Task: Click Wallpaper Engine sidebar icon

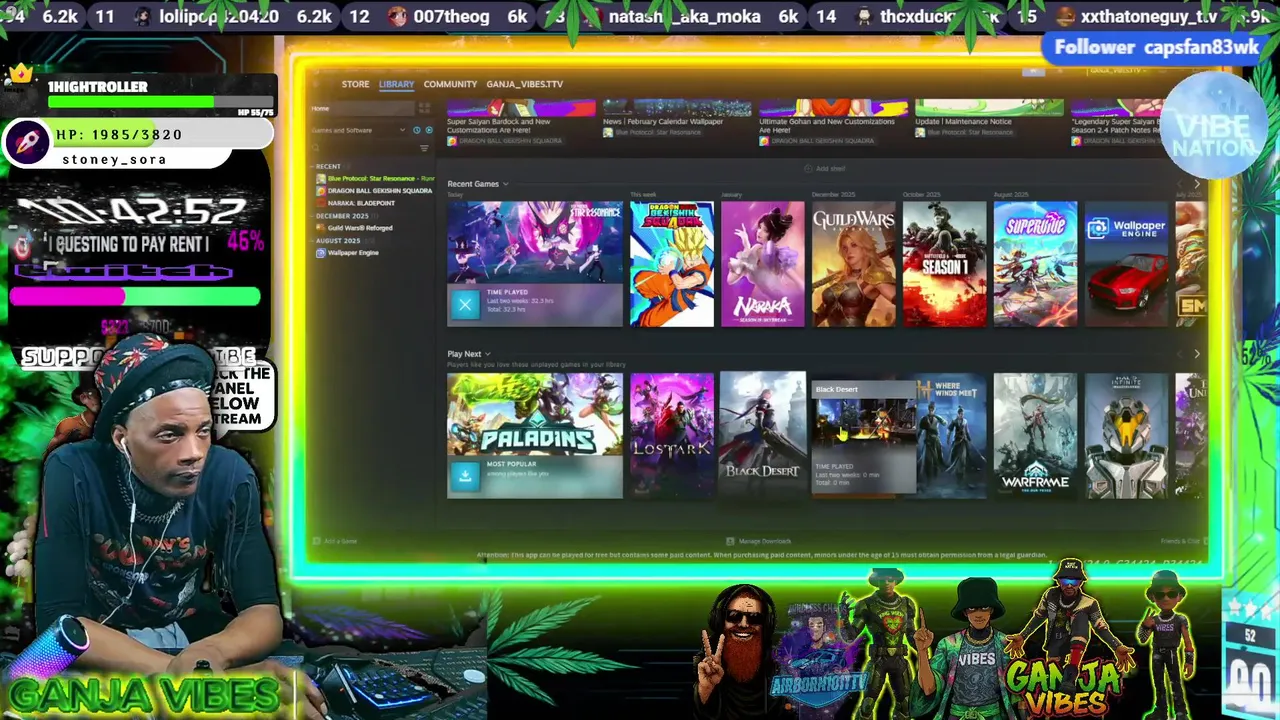Action: point(321,253)
